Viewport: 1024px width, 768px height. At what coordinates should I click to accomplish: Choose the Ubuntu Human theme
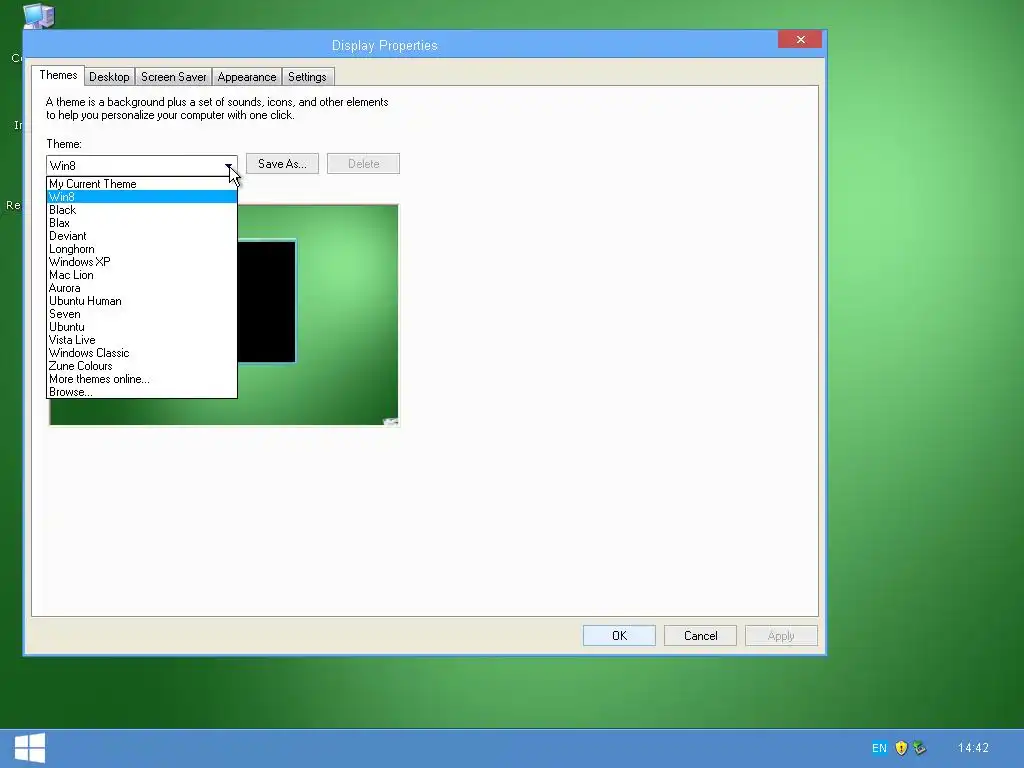(x=142, y=301)
